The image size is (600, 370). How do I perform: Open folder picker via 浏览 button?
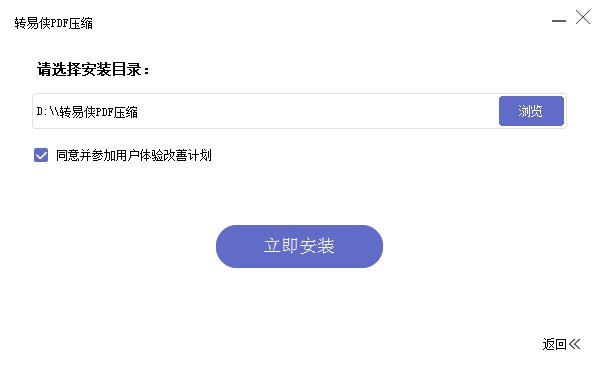(531, 111)
